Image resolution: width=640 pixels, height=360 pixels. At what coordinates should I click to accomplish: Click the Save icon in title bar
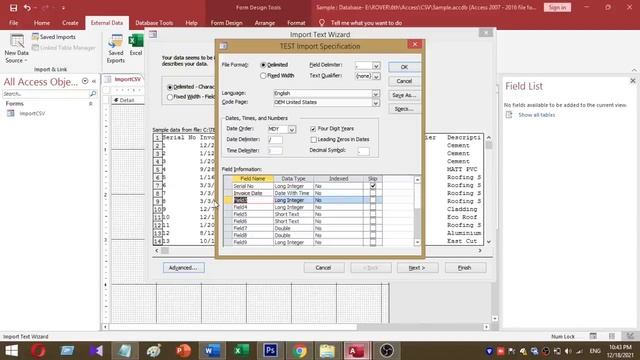tap(13, 8)
